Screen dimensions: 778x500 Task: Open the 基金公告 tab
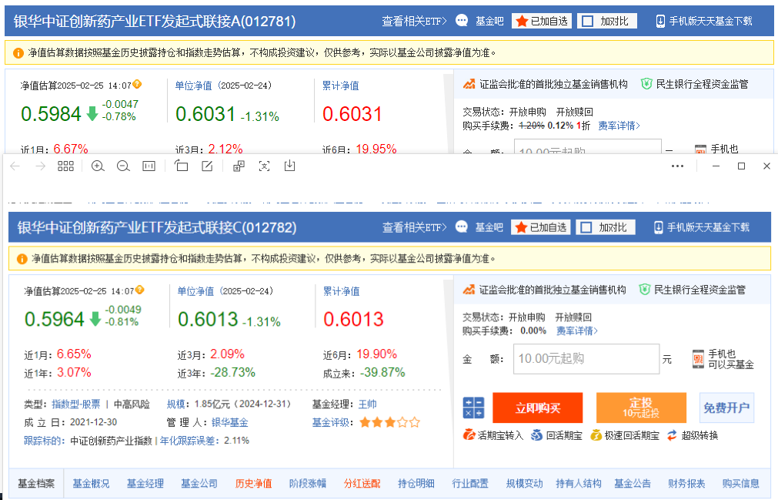click(632, 483)
